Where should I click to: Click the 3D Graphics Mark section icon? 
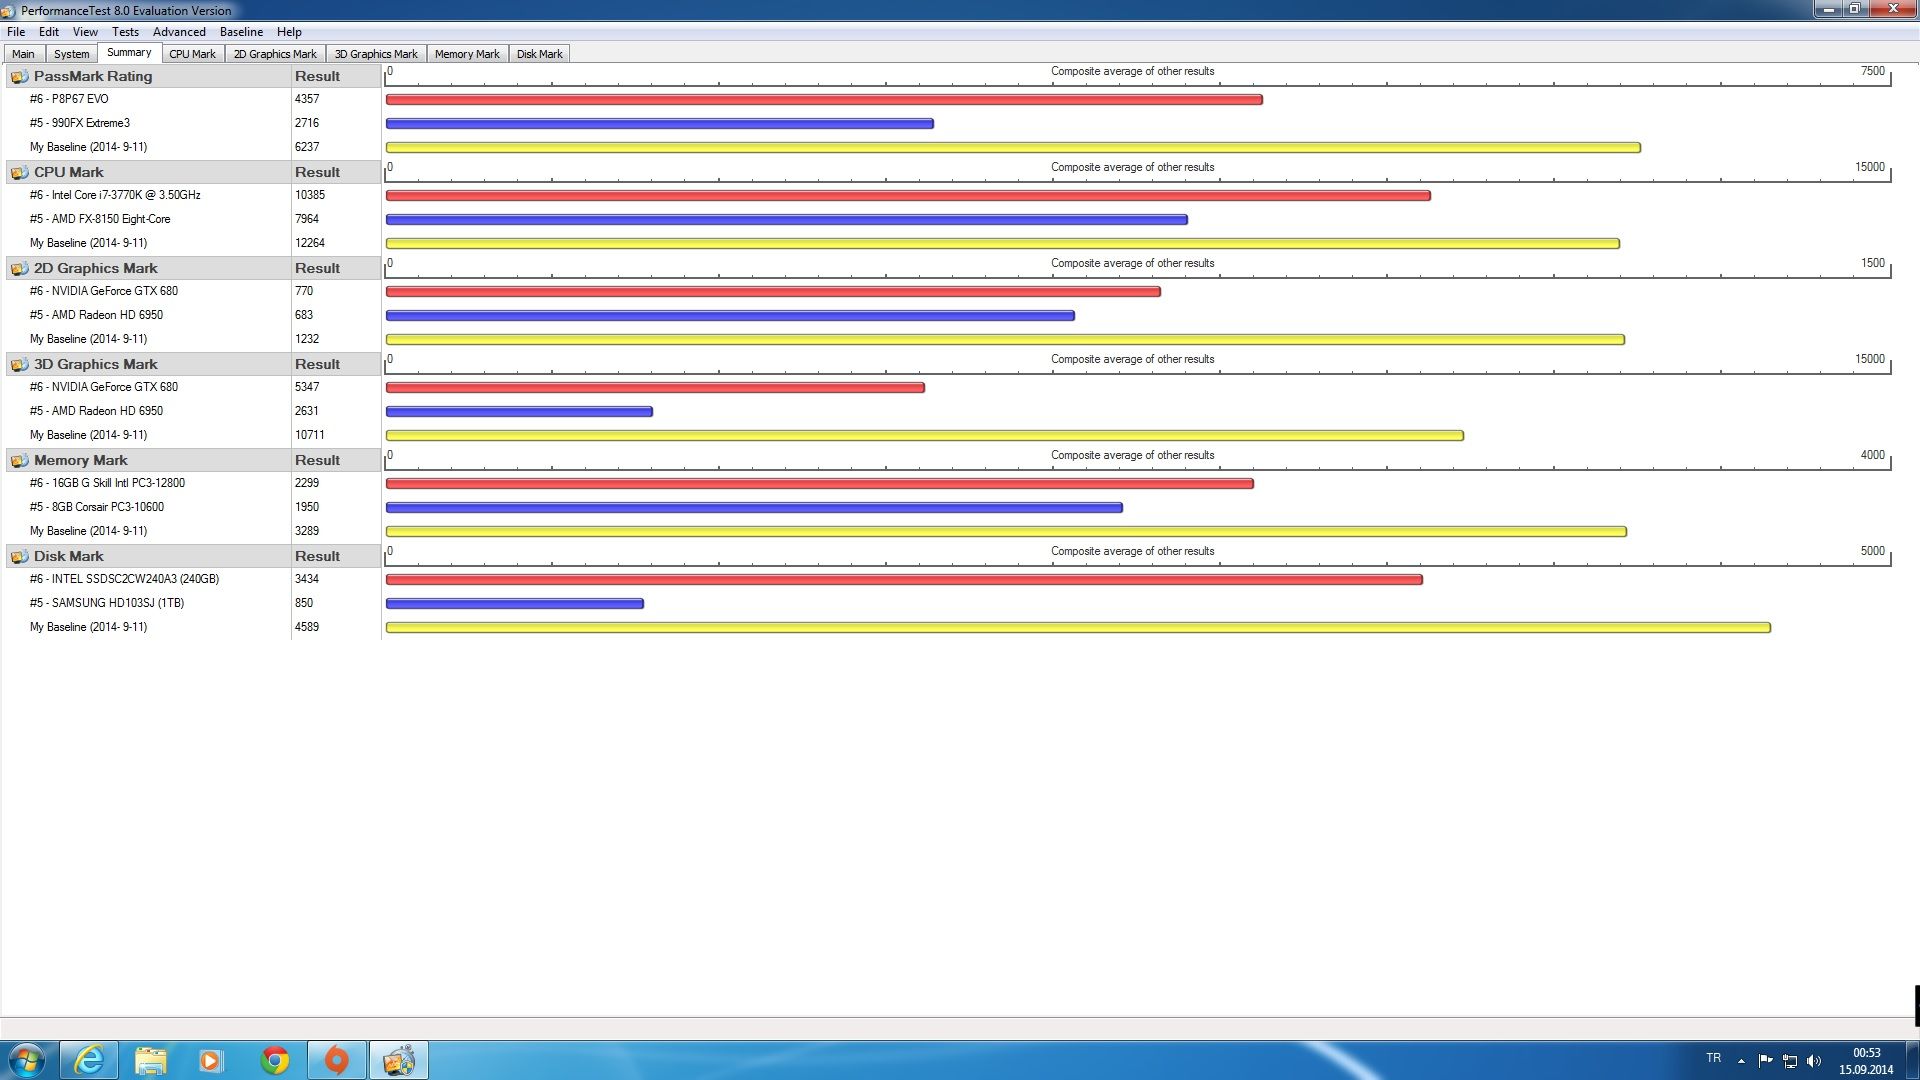(19, 365)
